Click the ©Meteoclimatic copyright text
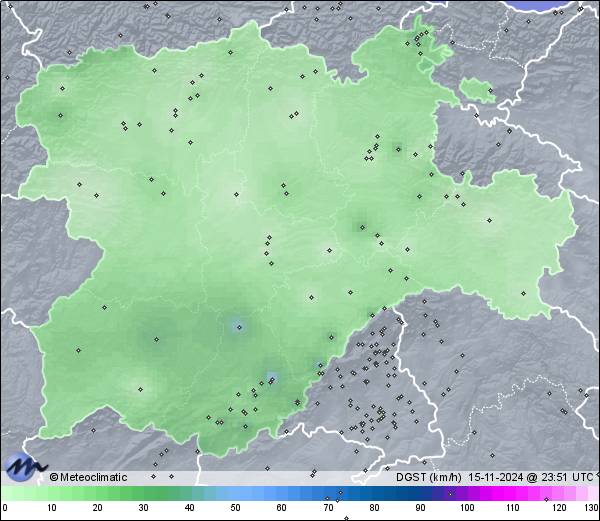This screenshot has height=521, width=600. tap(88, 477)
